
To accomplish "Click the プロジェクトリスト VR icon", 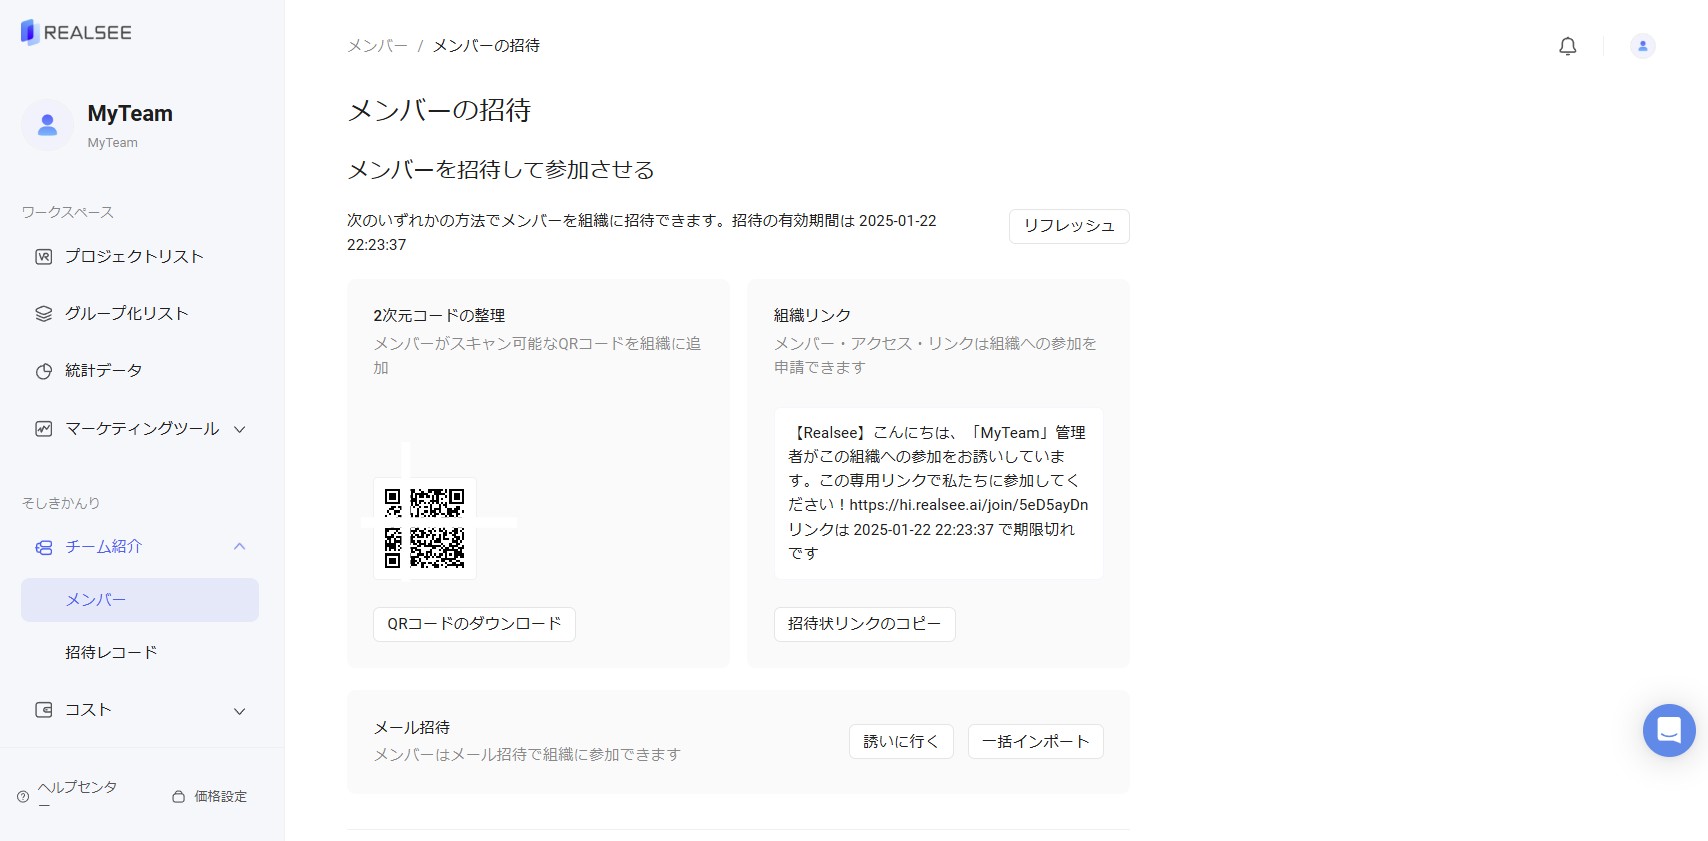I will point(44,257).
